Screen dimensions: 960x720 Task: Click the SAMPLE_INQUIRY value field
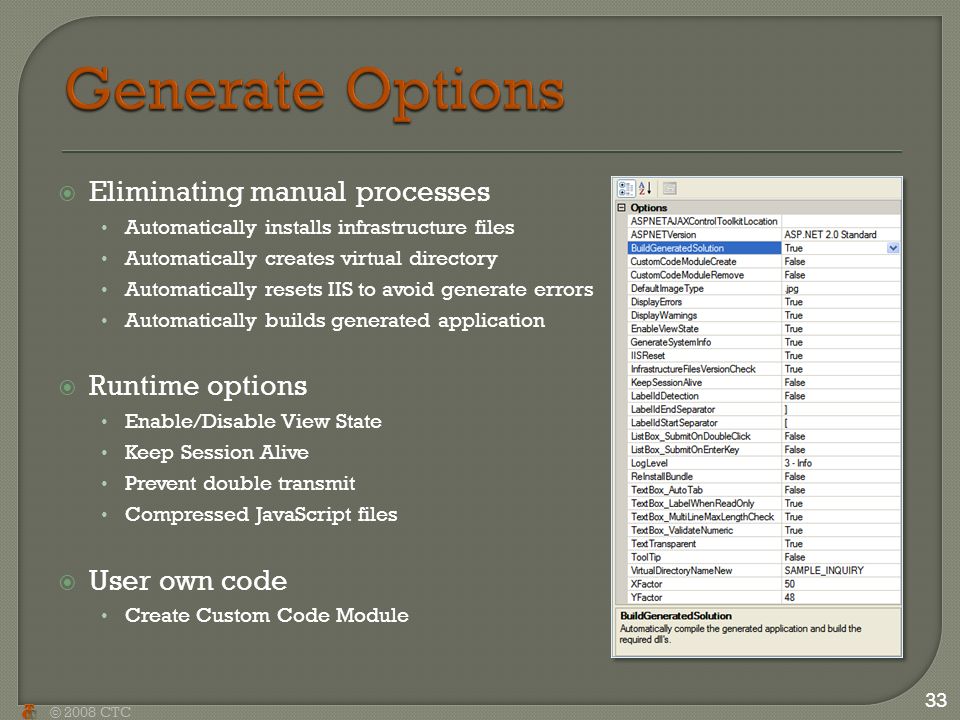[841, 571]
